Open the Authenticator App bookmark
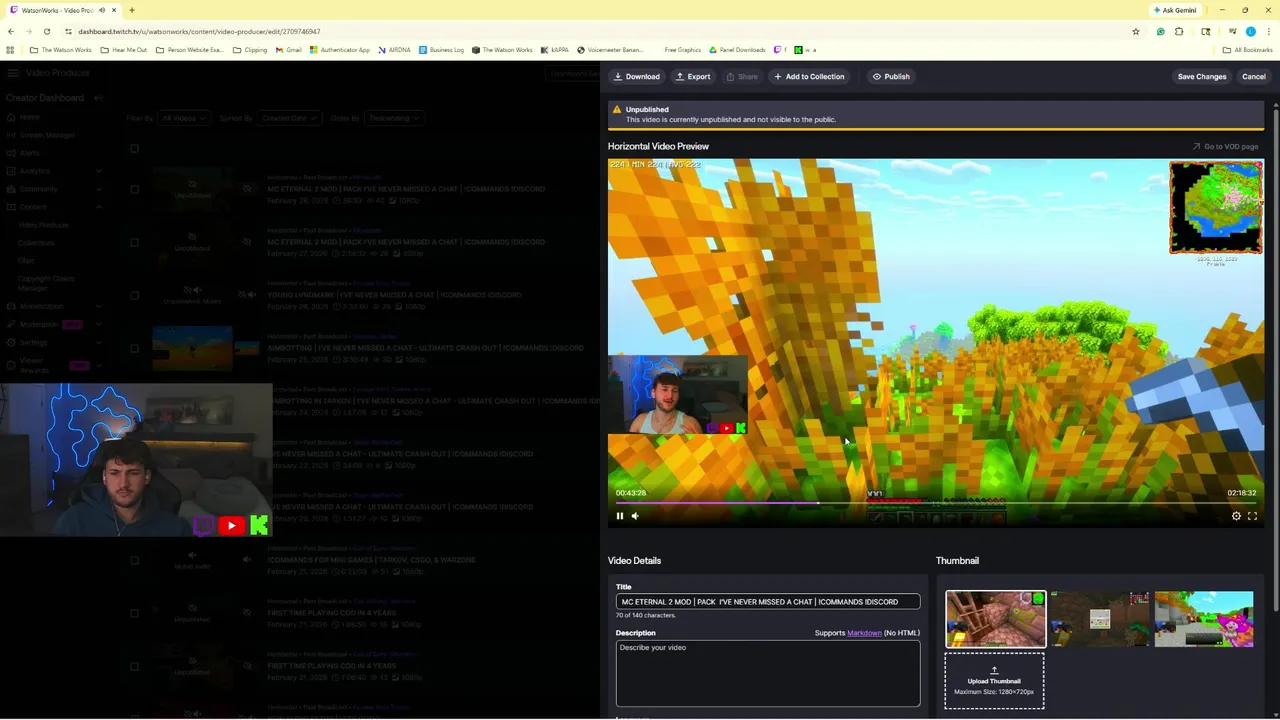Image resolution: width=1280 pixels, height=720 pixels. click(340, 50)
